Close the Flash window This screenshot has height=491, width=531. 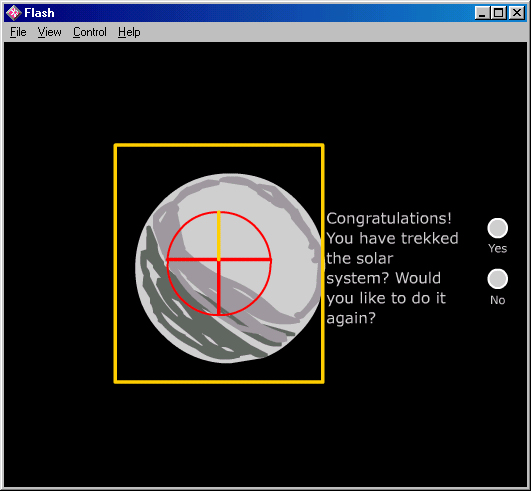(517, 13)
